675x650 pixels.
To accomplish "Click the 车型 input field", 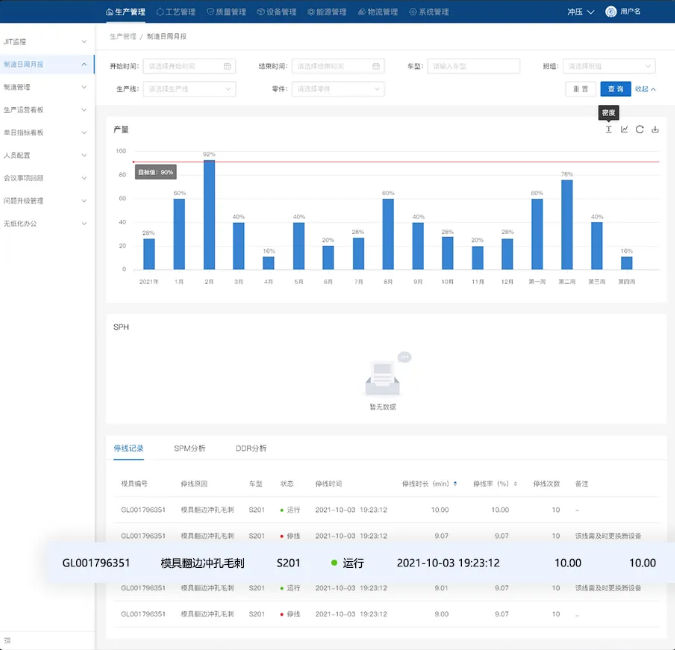I will click(x=473, y=66).
